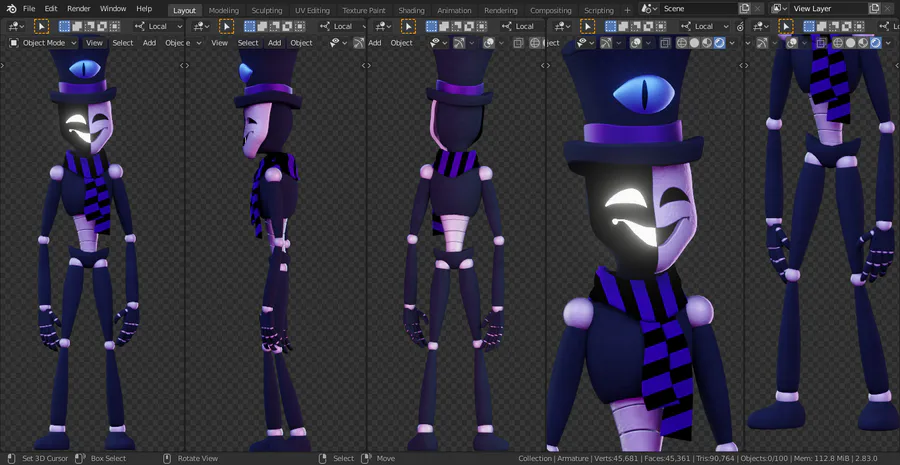900x465 pixels.
Task: Click select tool icon in rightmost viewport header
Action: (785, 26)
